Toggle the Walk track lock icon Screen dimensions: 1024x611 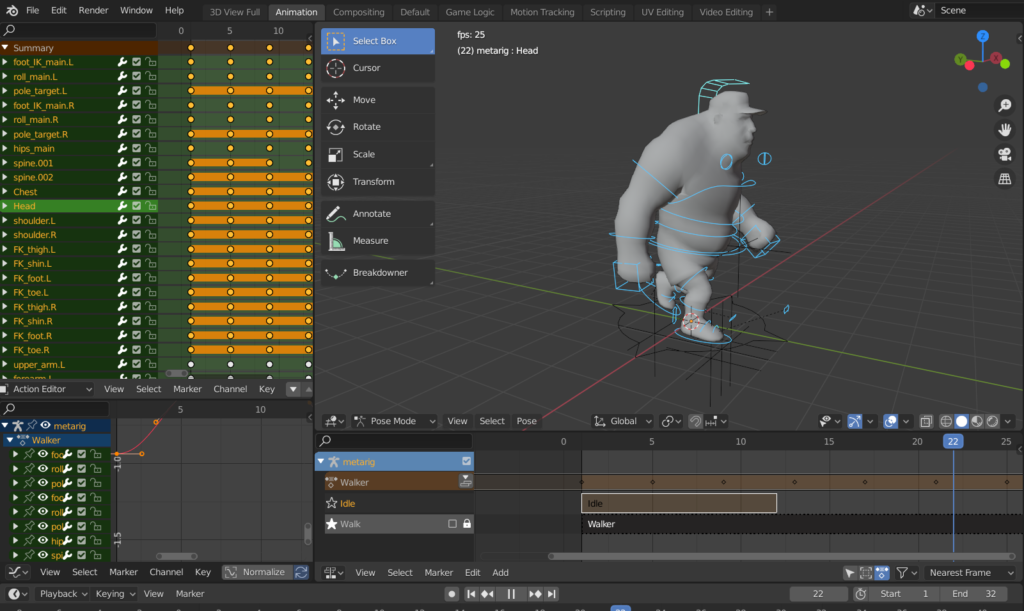point(466,524)
